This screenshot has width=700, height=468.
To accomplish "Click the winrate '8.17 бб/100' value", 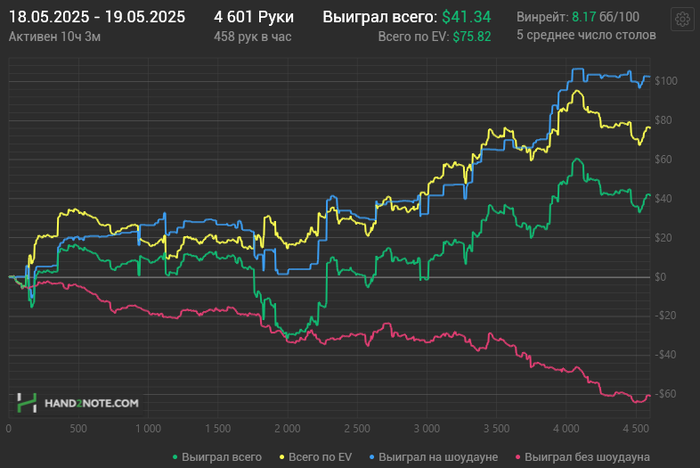I will coord(605,17).
